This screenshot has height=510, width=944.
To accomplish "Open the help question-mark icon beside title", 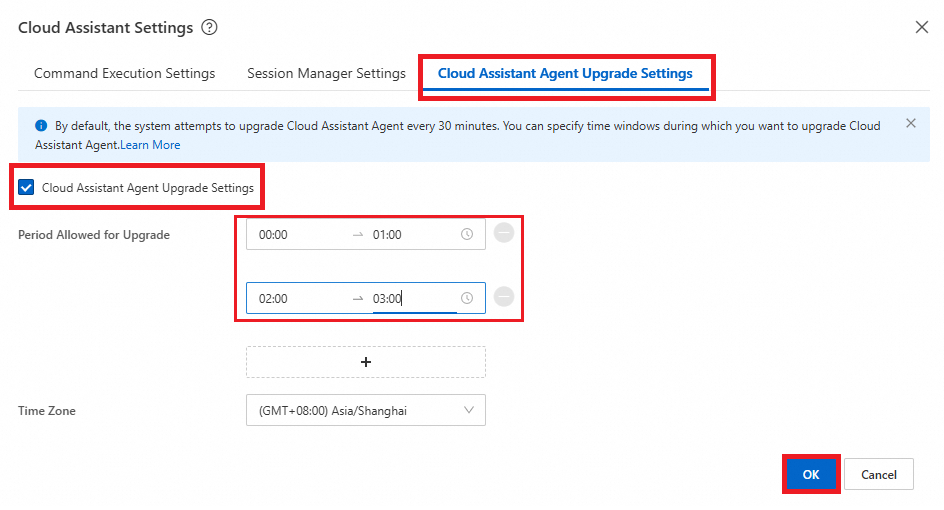I will (209, 28).
